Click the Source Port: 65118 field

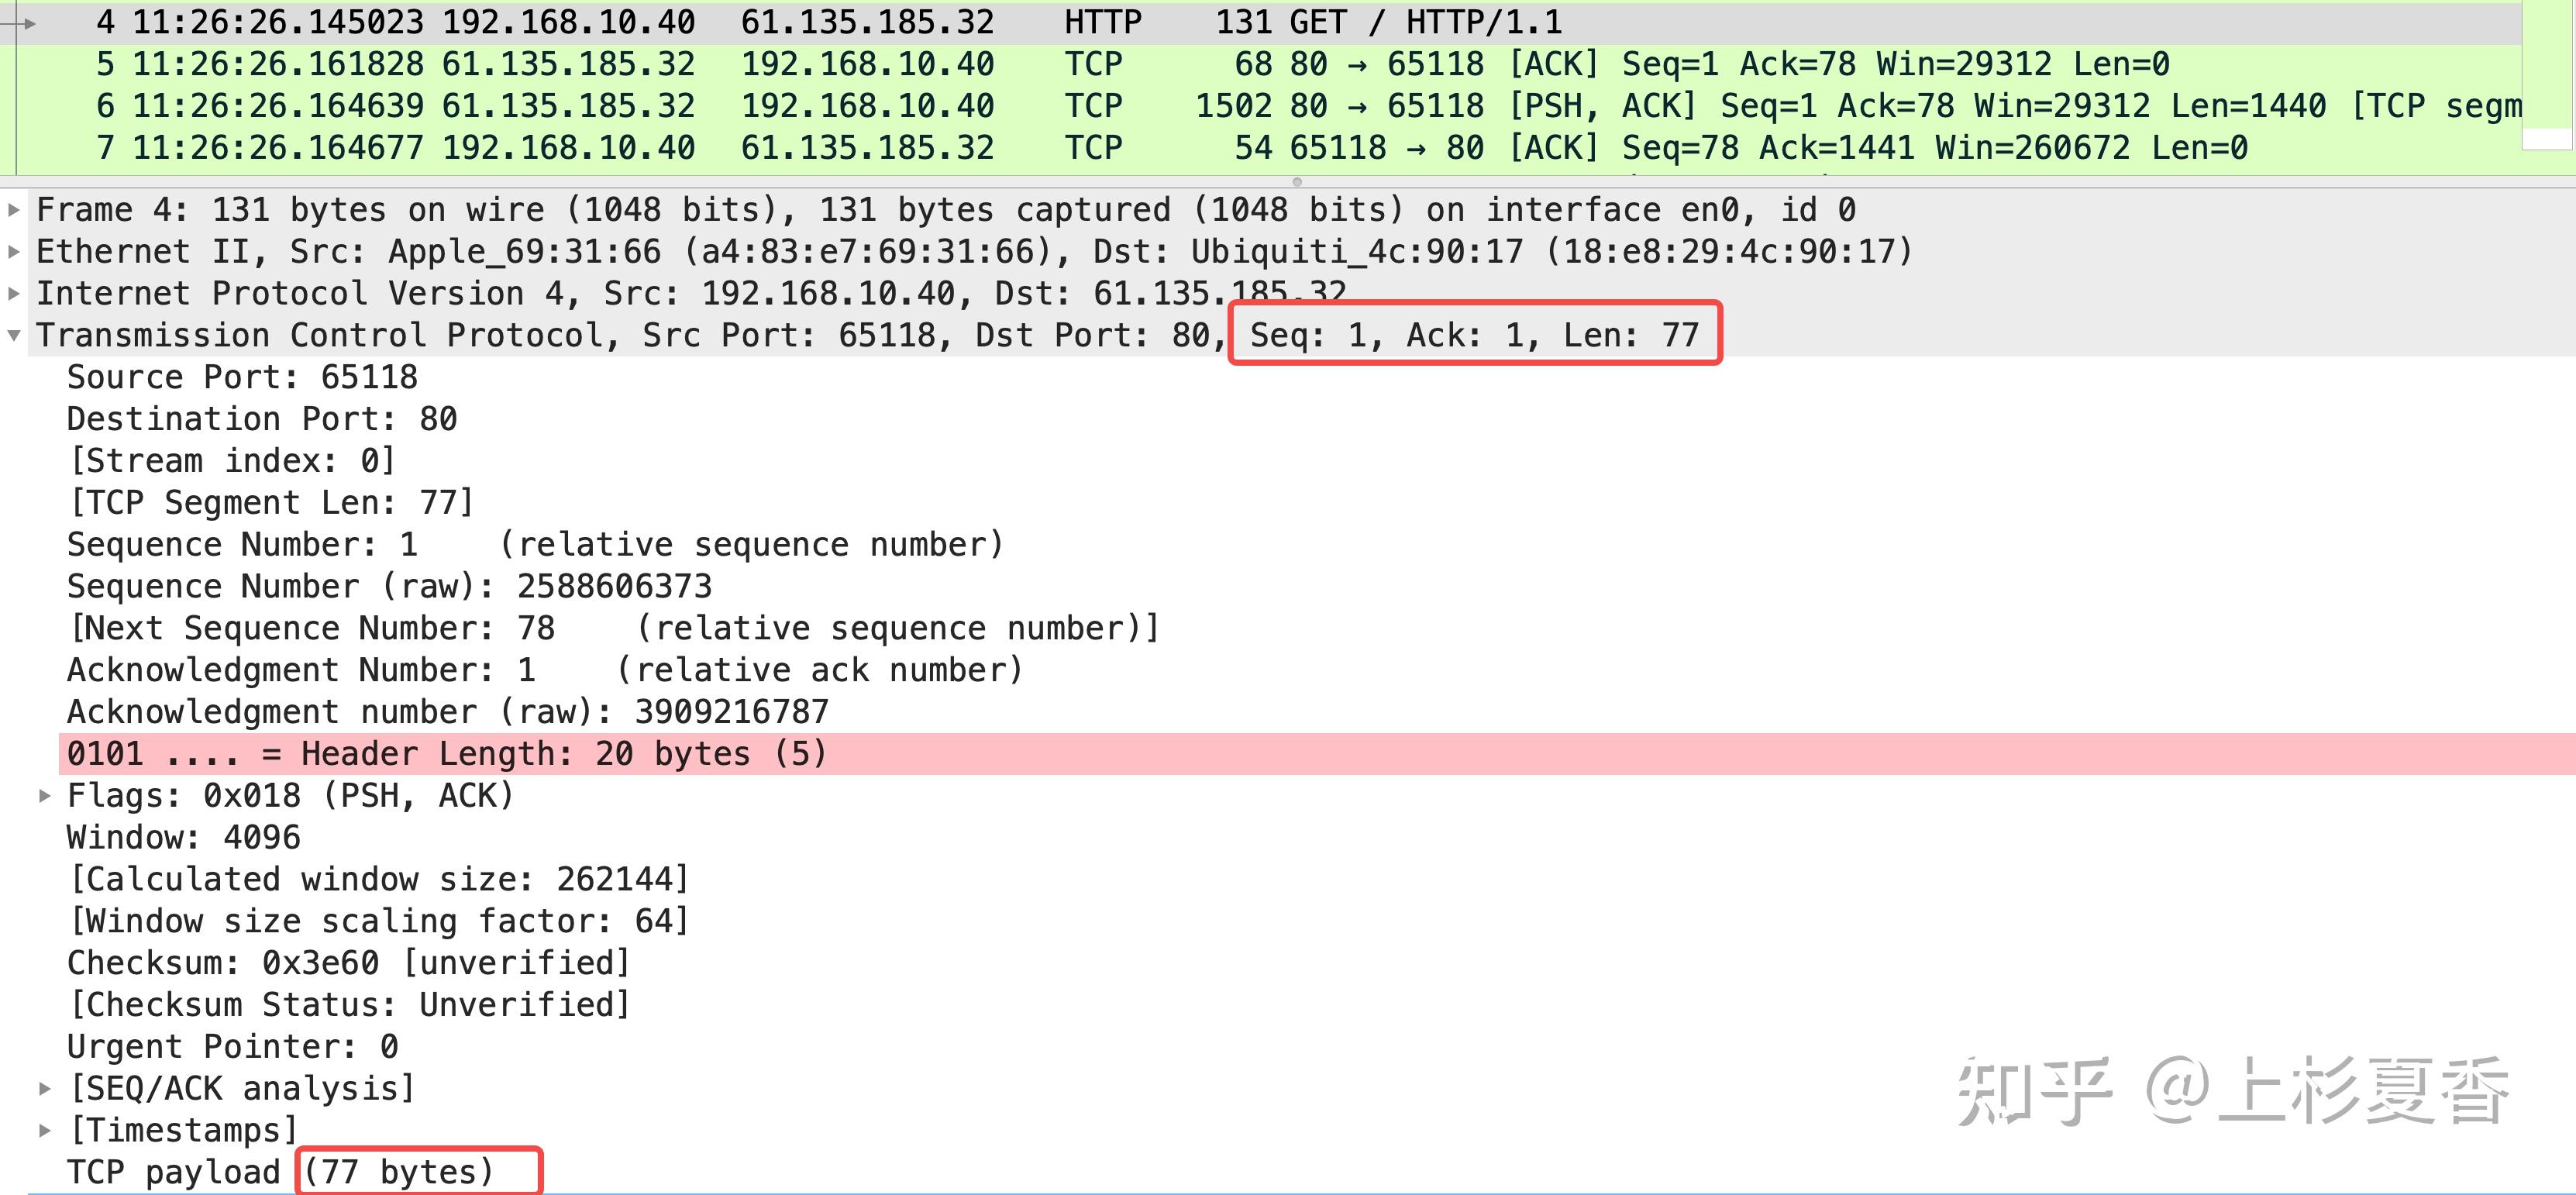tap(242, 377)
